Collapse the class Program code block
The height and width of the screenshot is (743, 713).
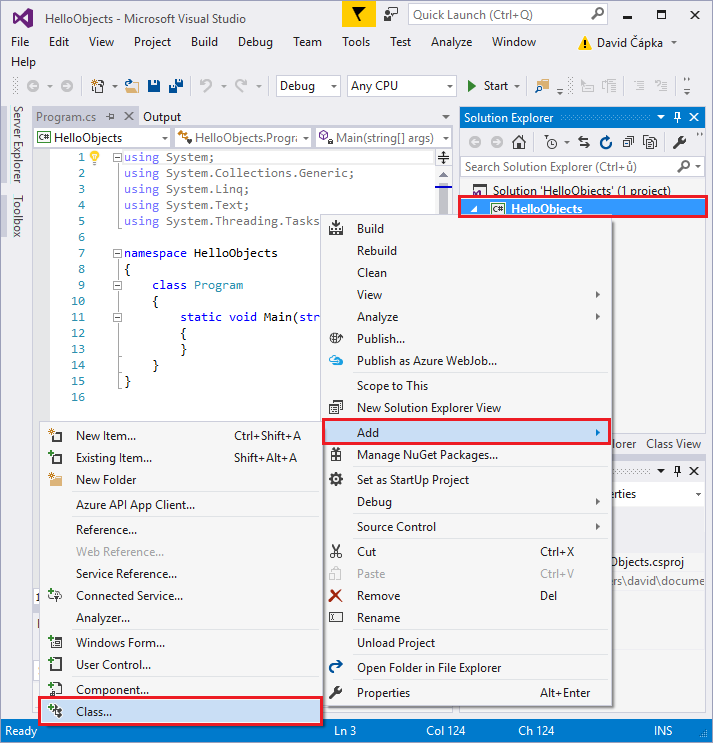click(x=117, y=285)
